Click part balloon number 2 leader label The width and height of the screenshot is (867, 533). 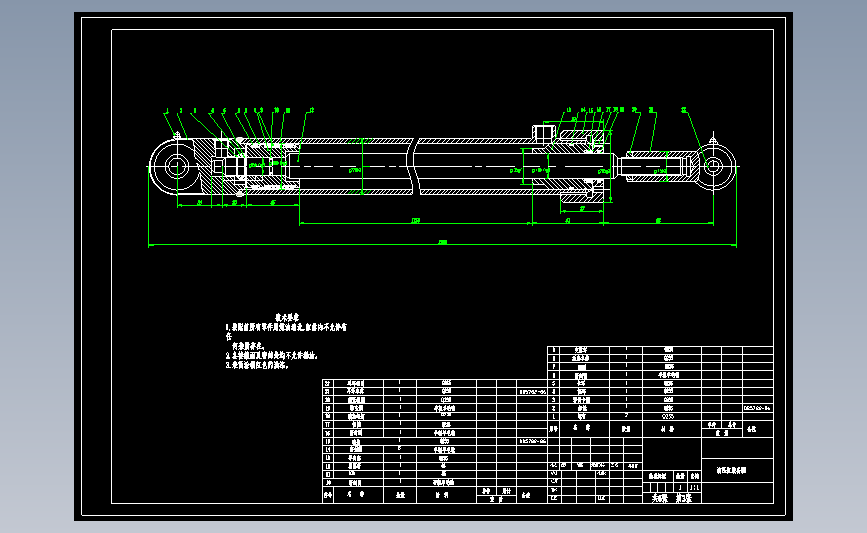(x=181, y=111)
